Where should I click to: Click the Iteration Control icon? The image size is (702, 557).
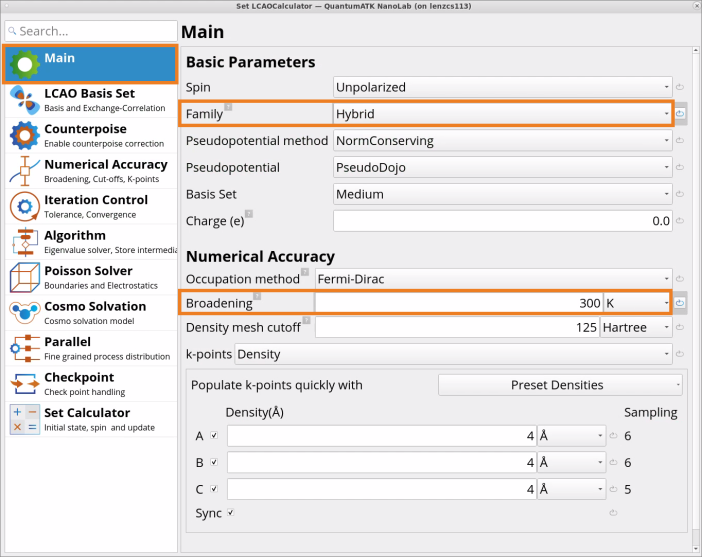pos(24,207)
